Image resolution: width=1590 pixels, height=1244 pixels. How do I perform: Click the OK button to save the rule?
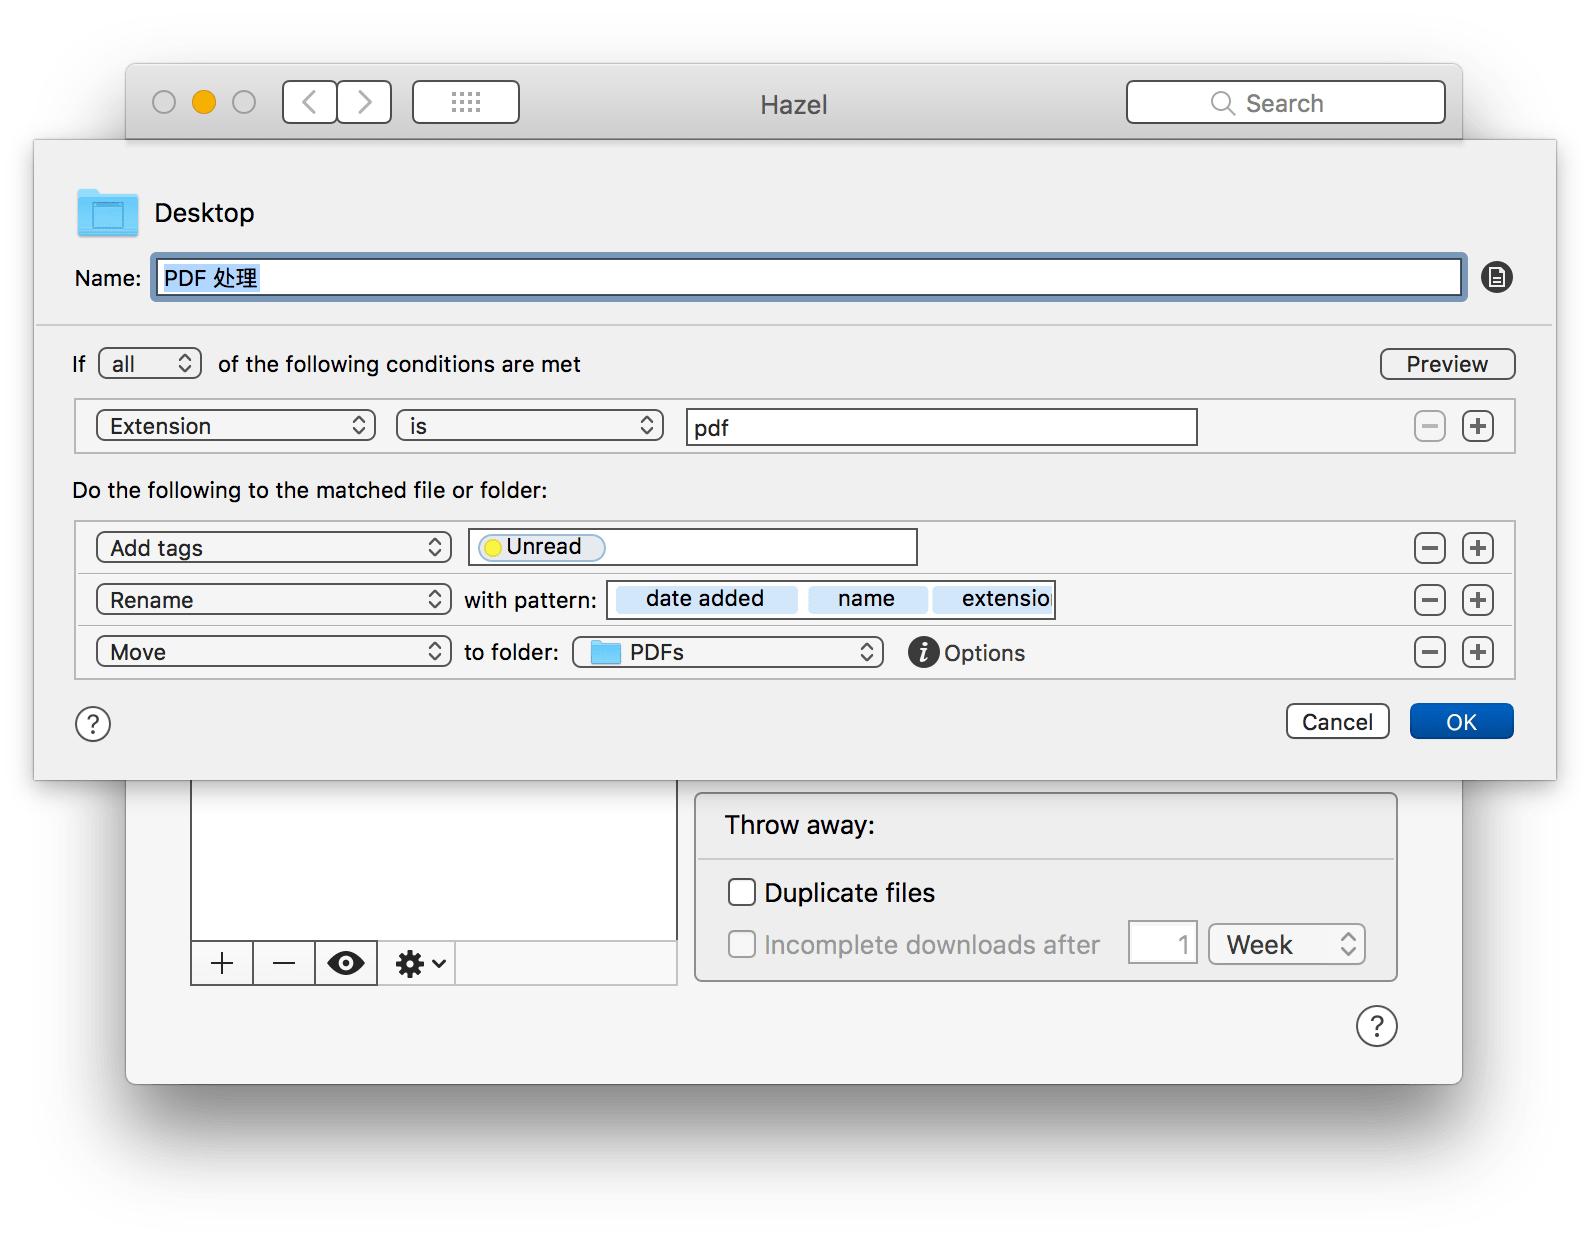1461,722
